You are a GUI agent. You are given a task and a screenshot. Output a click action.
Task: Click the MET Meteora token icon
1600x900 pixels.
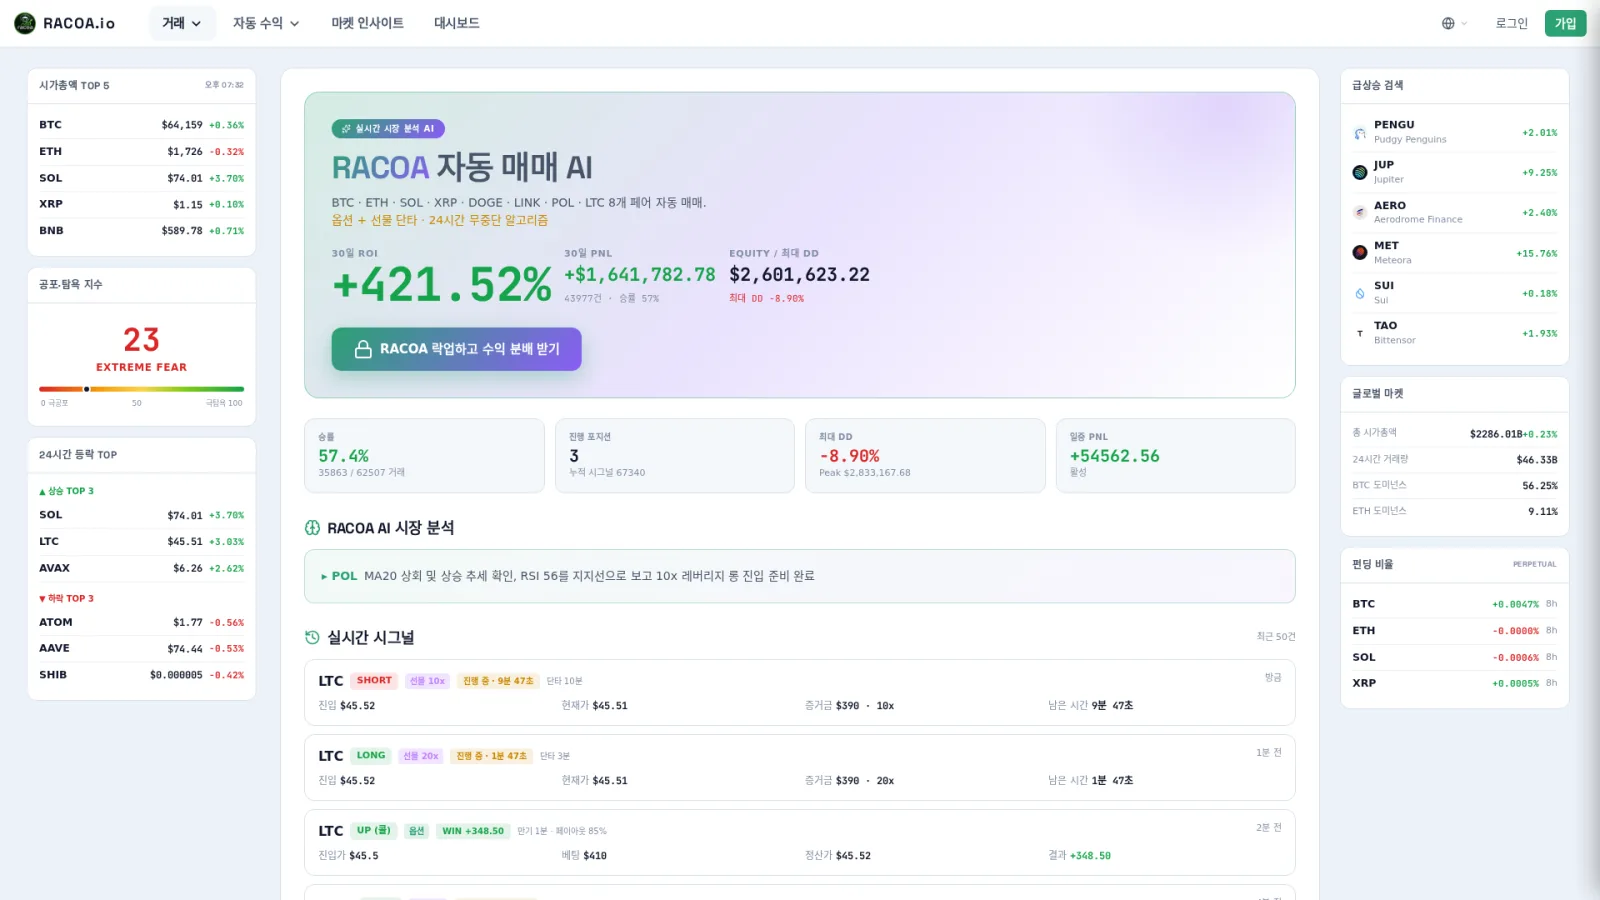point(1360,253)
